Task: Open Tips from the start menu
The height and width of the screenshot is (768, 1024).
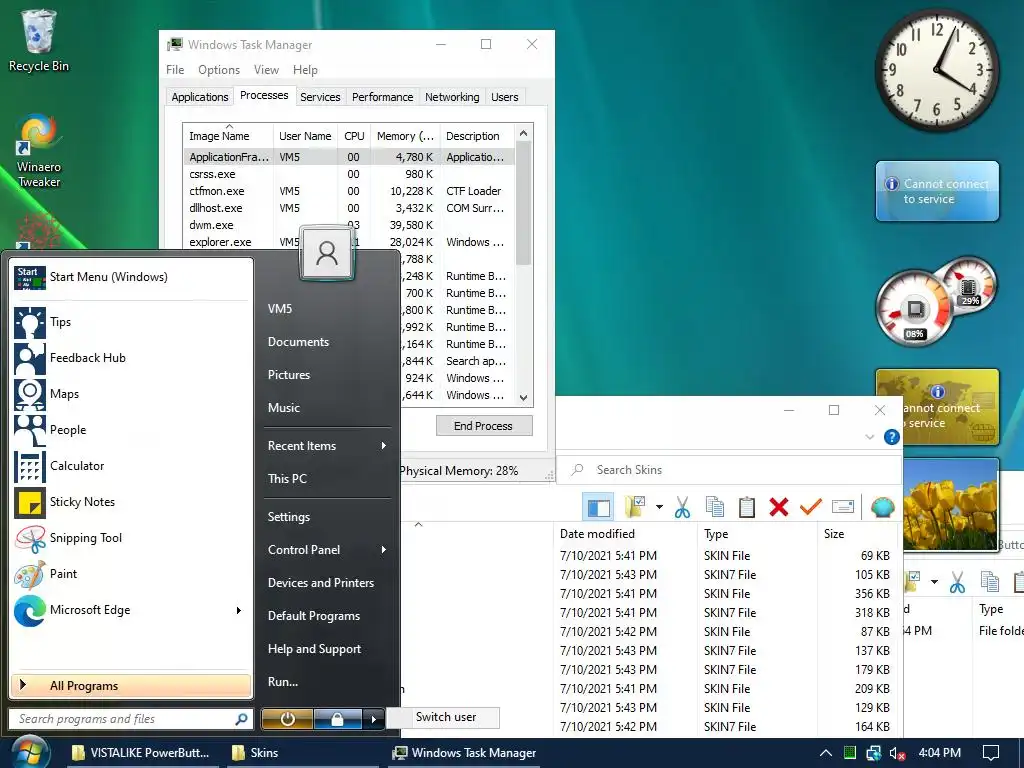Action: [x=130, y=322]
